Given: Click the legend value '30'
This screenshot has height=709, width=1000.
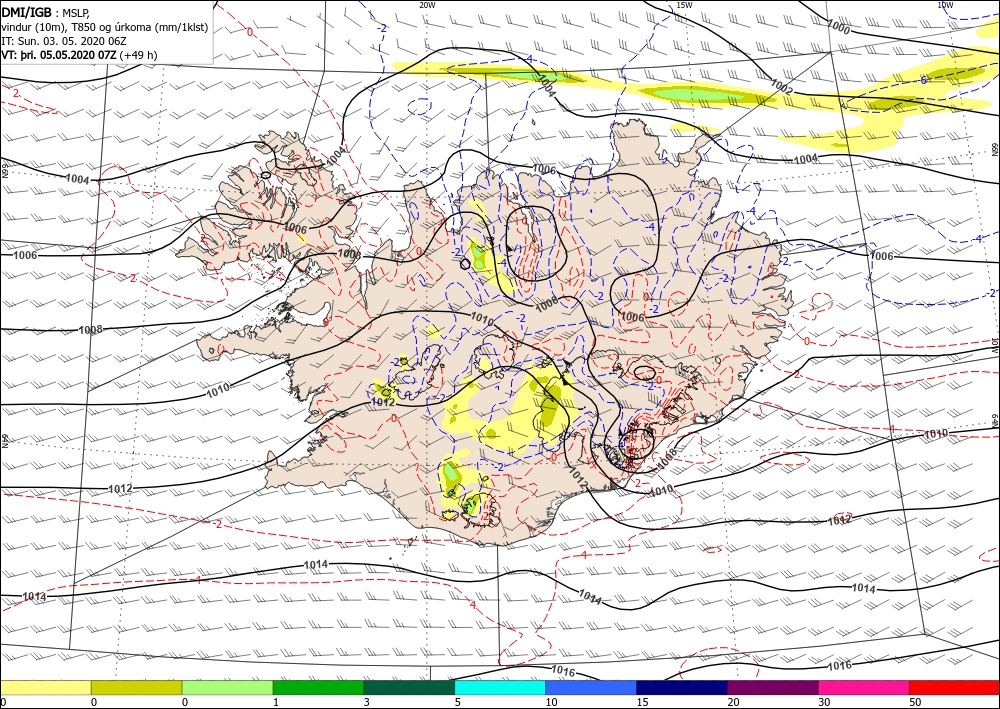Looking at the screenshot, I should 824,702.
